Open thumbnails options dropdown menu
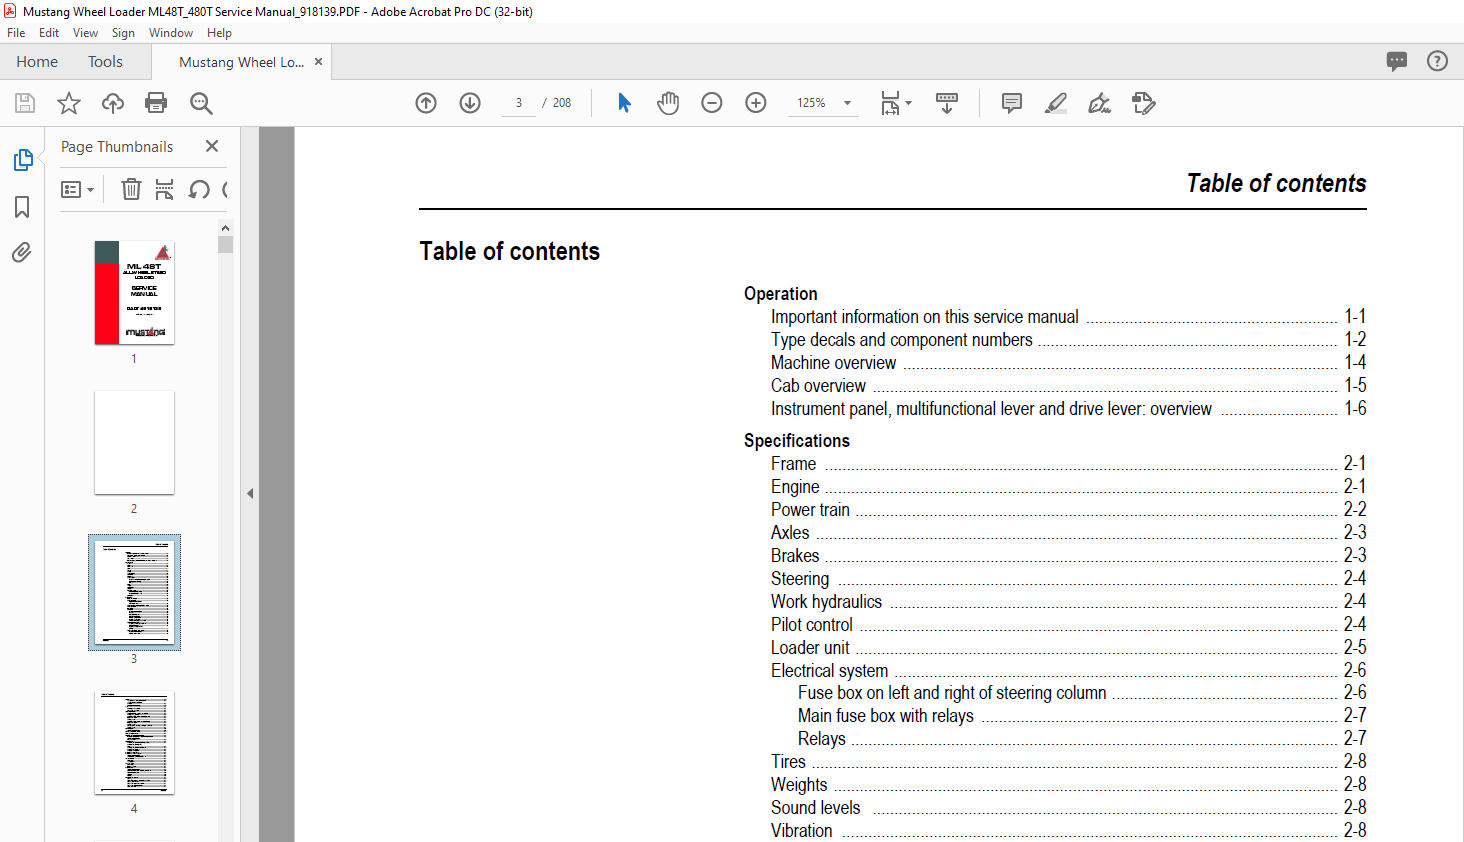The width and height of the screenshot is (1464, 842). [77, 189]
